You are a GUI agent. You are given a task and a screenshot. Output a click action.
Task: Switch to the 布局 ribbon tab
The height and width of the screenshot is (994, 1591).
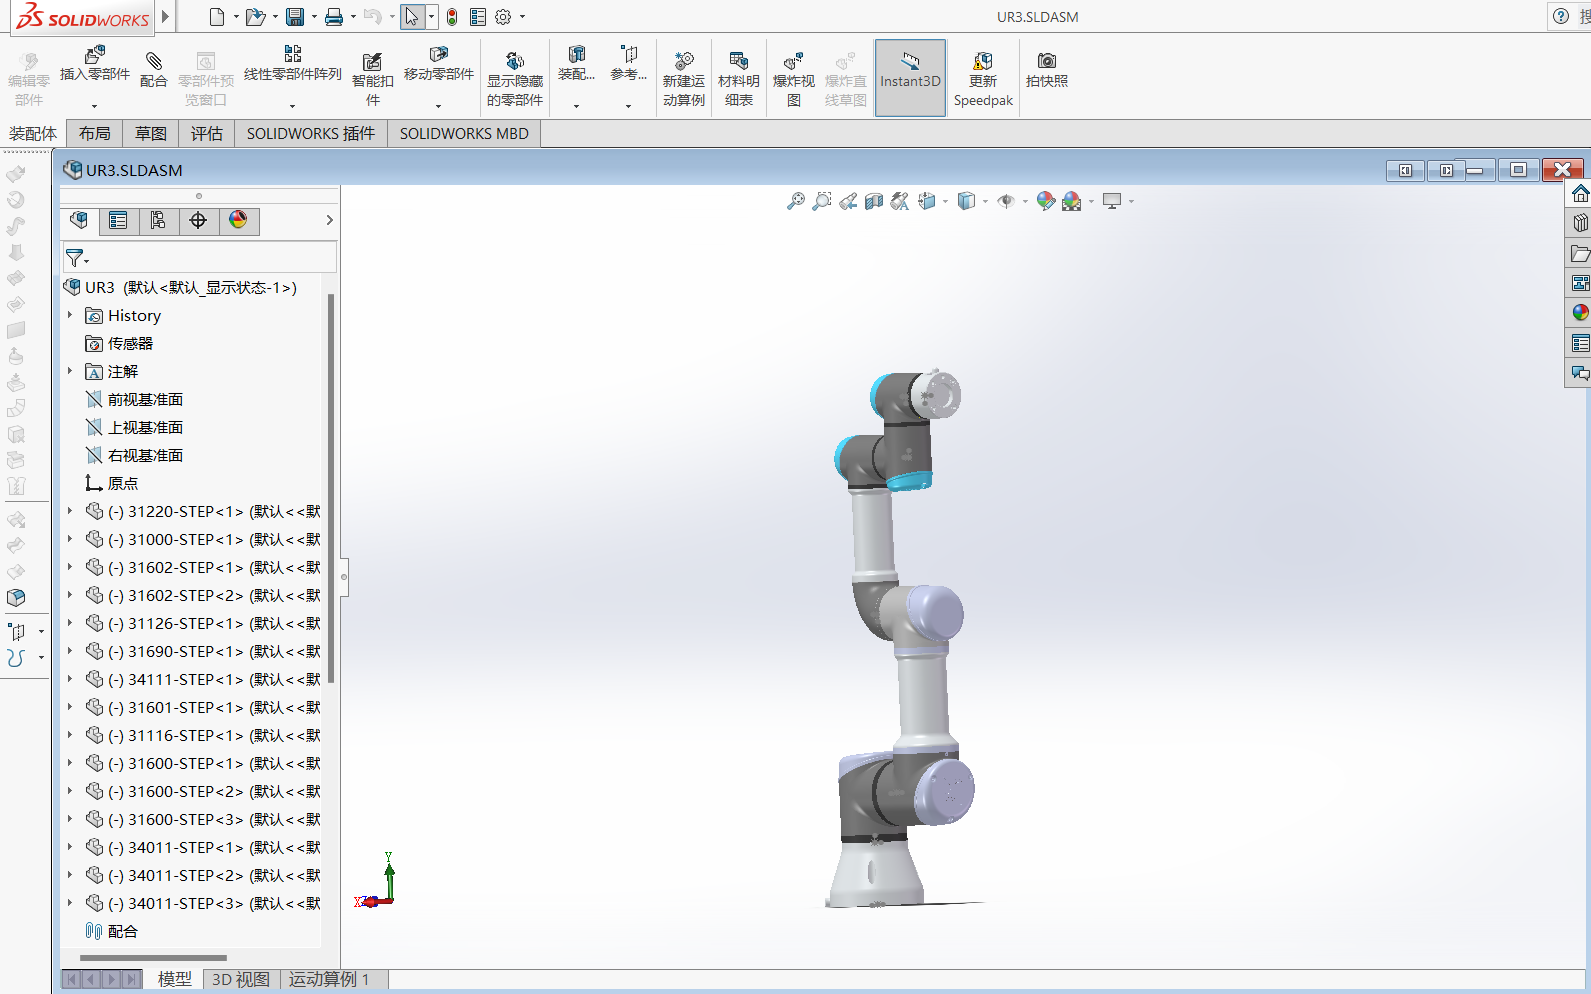[95, 133]
